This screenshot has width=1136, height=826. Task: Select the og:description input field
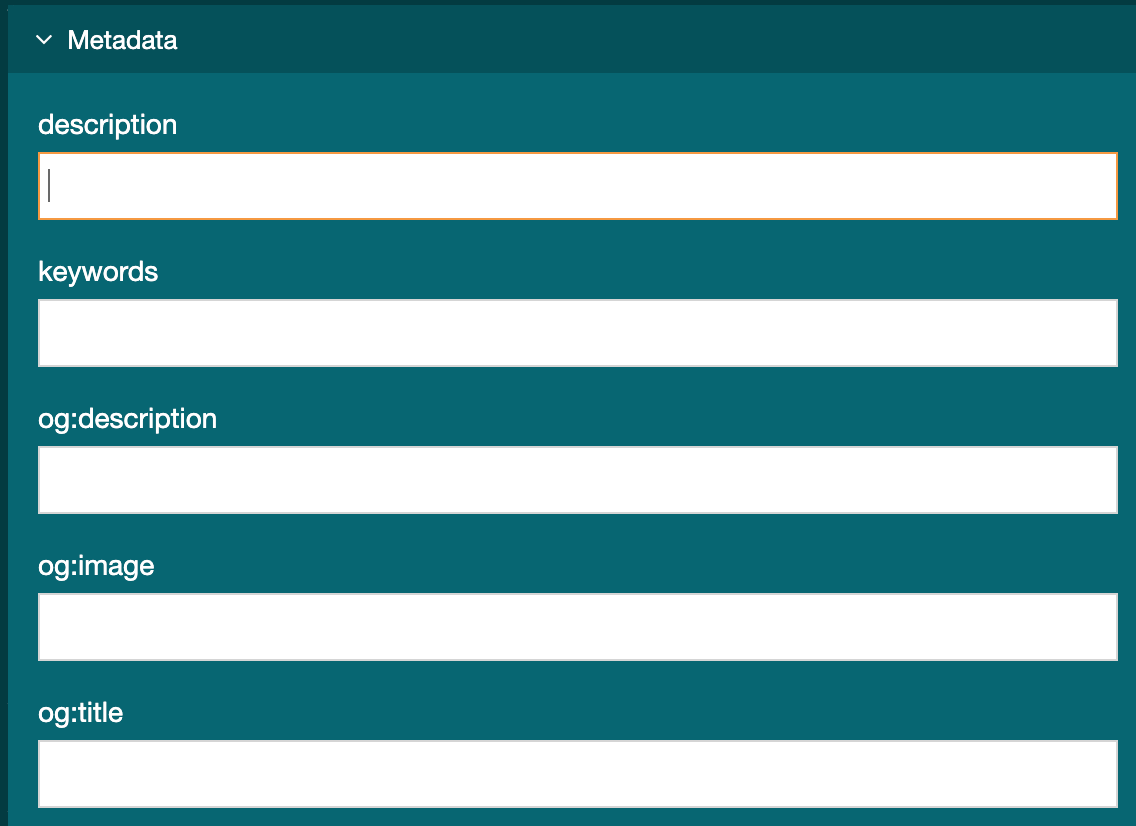[577, 480]
